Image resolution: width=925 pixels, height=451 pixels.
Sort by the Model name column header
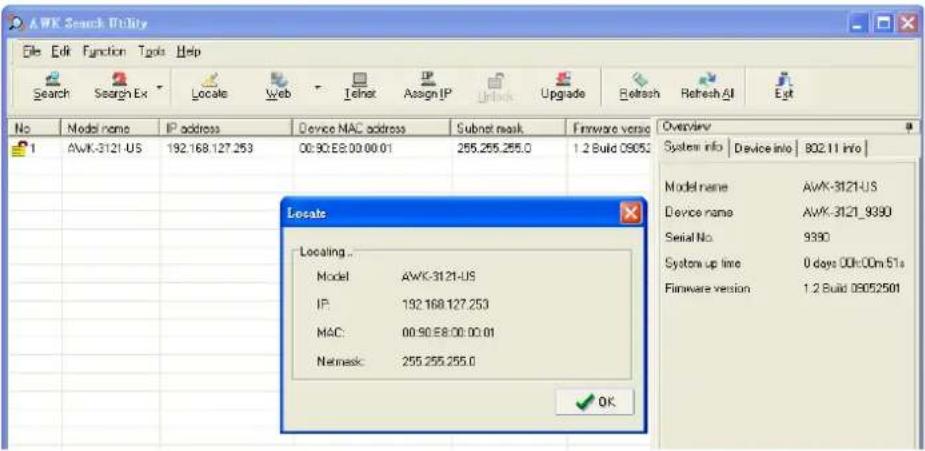click(x=109, y=128)
